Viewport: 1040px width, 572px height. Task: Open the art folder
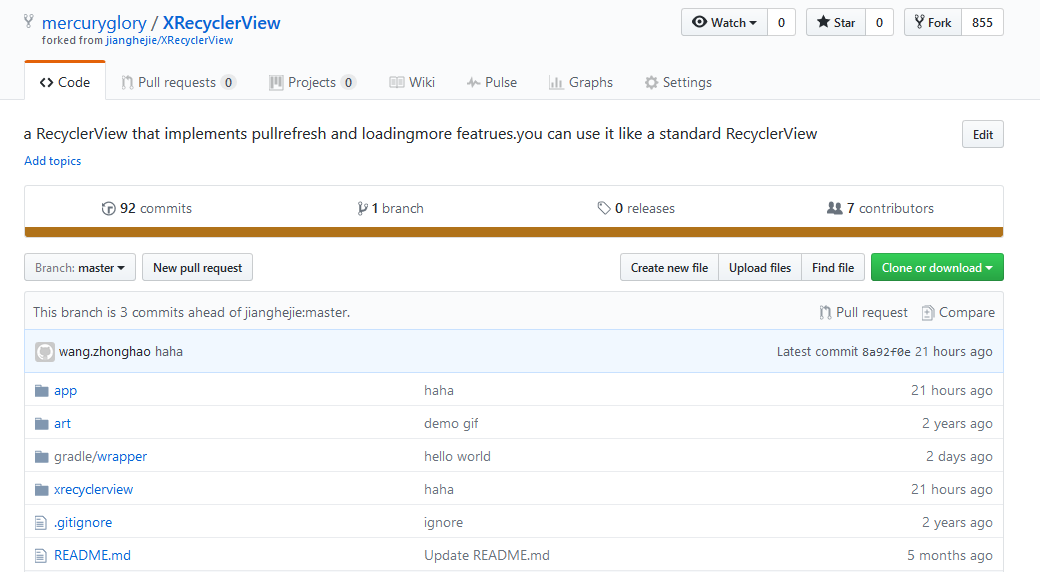point(62,423)
